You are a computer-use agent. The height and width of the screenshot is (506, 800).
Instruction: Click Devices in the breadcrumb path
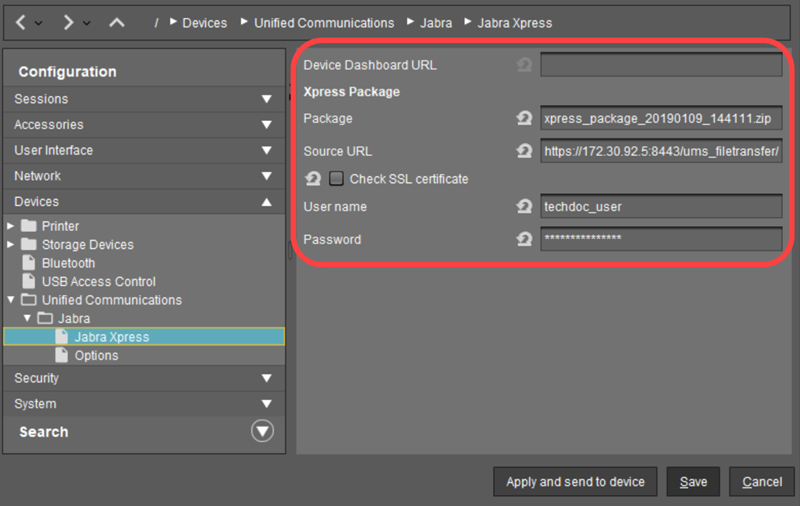[x=204, y=23]
